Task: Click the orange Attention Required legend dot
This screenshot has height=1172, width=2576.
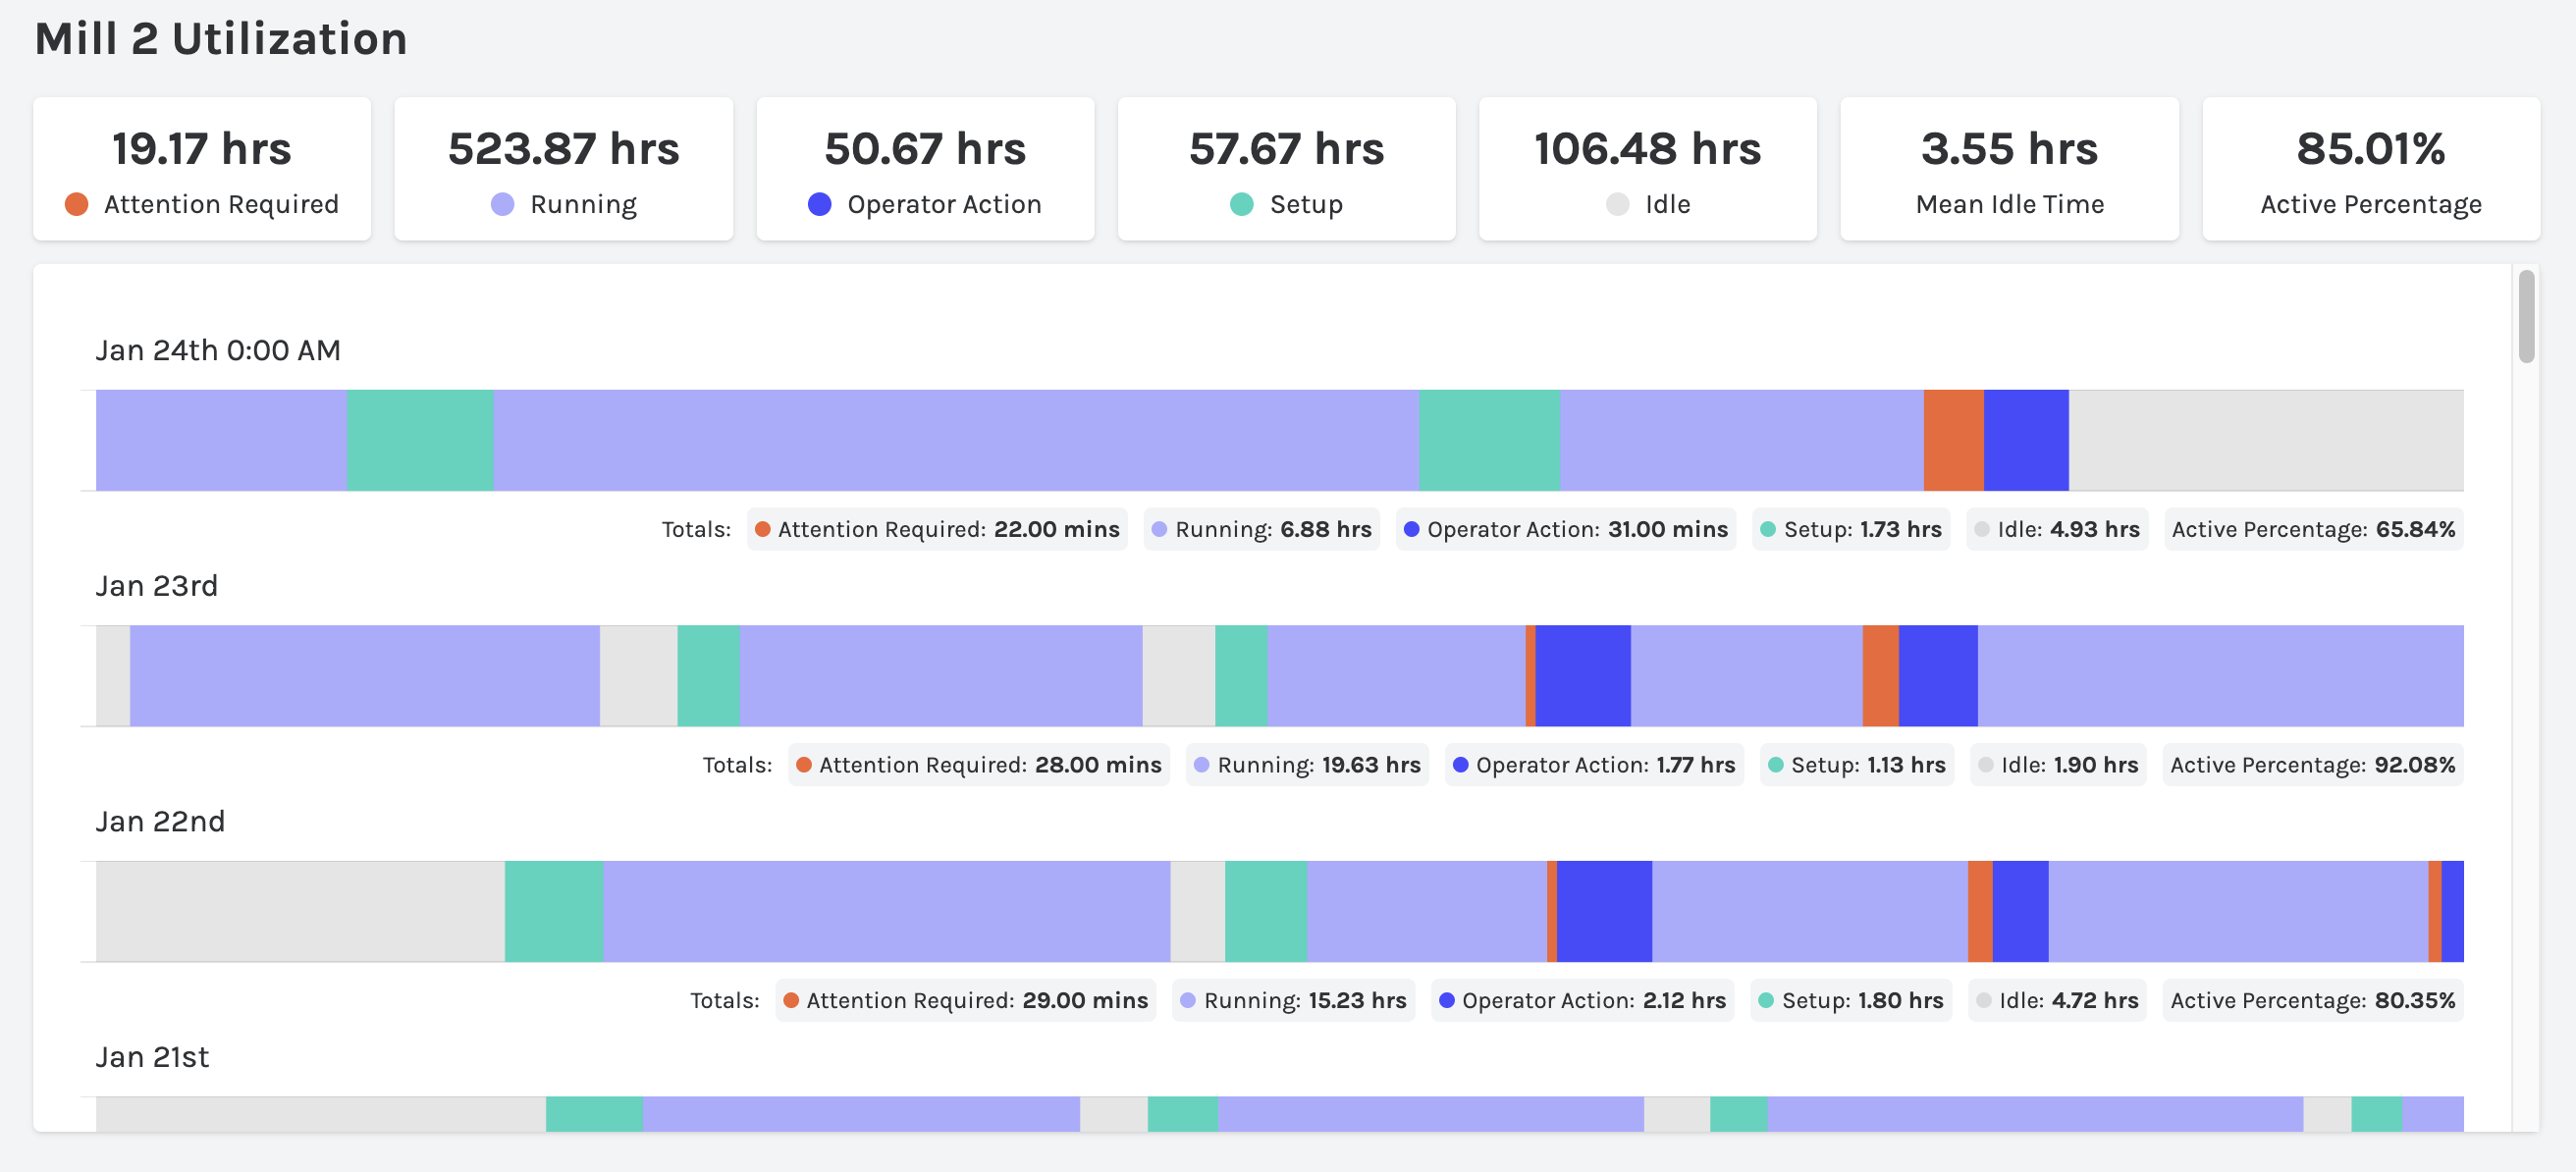Action: (76, 204)
